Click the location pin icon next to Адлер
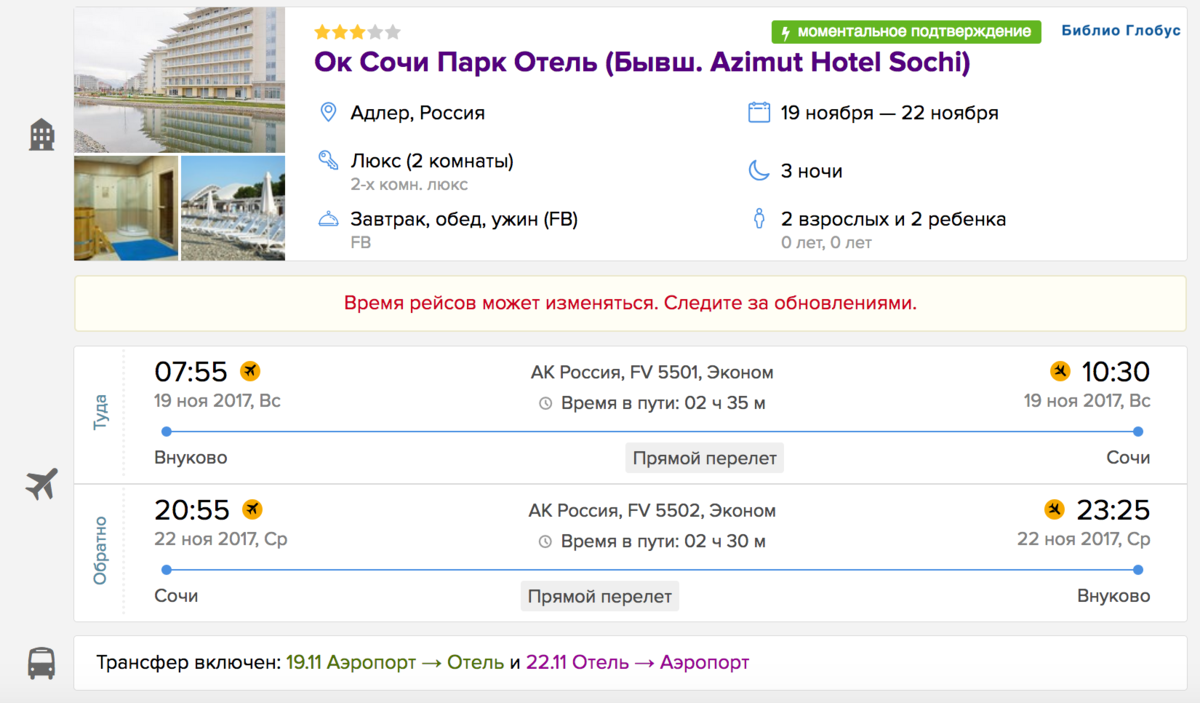 click(x=327, y=112)
